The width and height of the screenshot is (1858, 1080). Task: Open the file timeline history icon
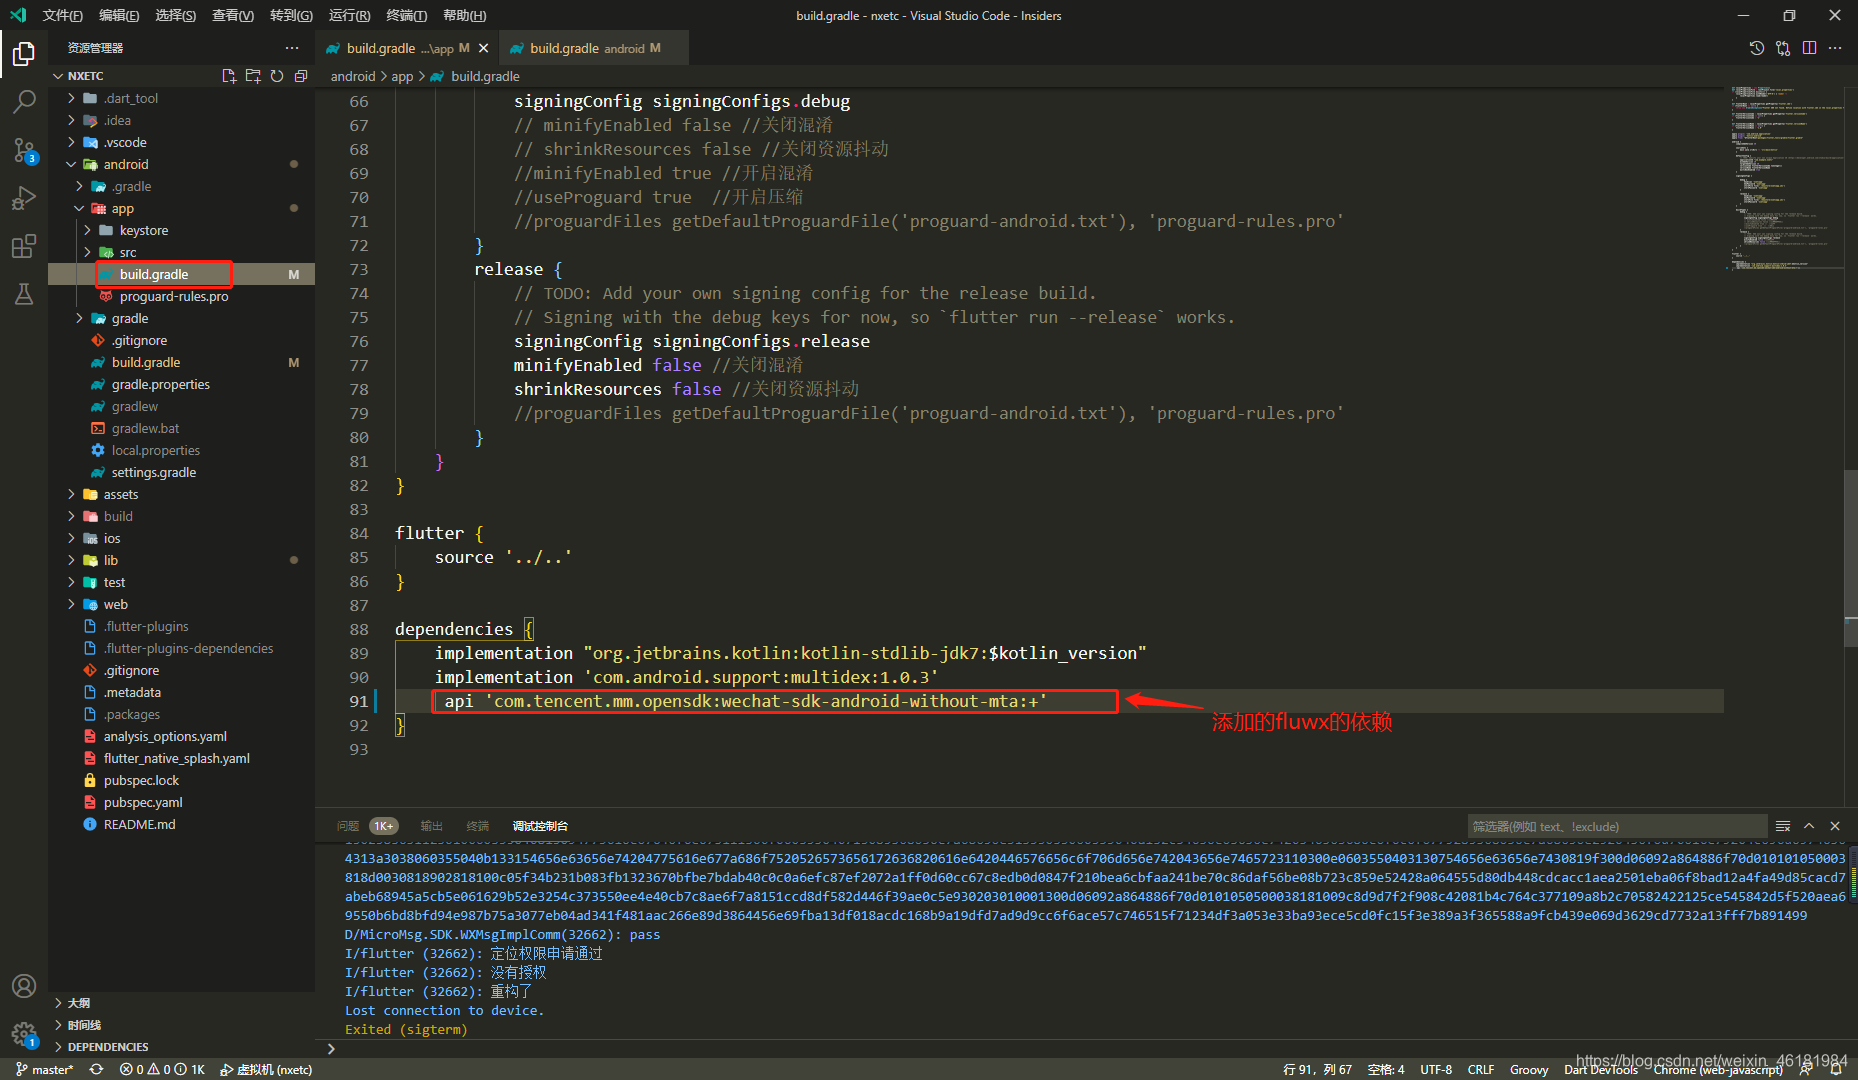pyautogui.click(x=1757, y=48)
